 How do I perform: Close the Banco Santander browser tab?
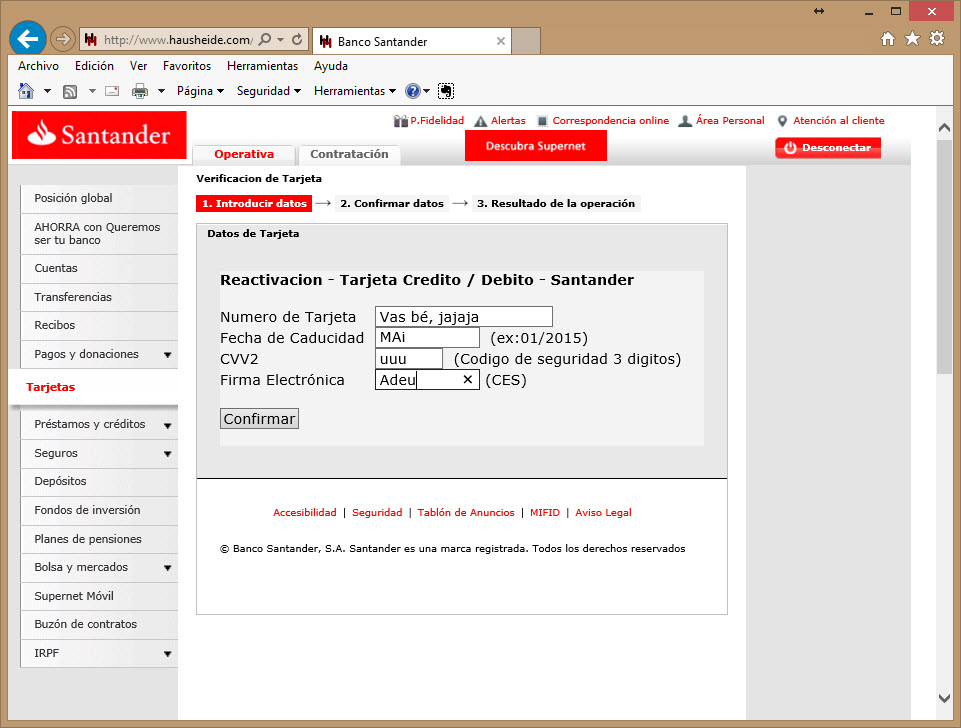coord(501,41)
